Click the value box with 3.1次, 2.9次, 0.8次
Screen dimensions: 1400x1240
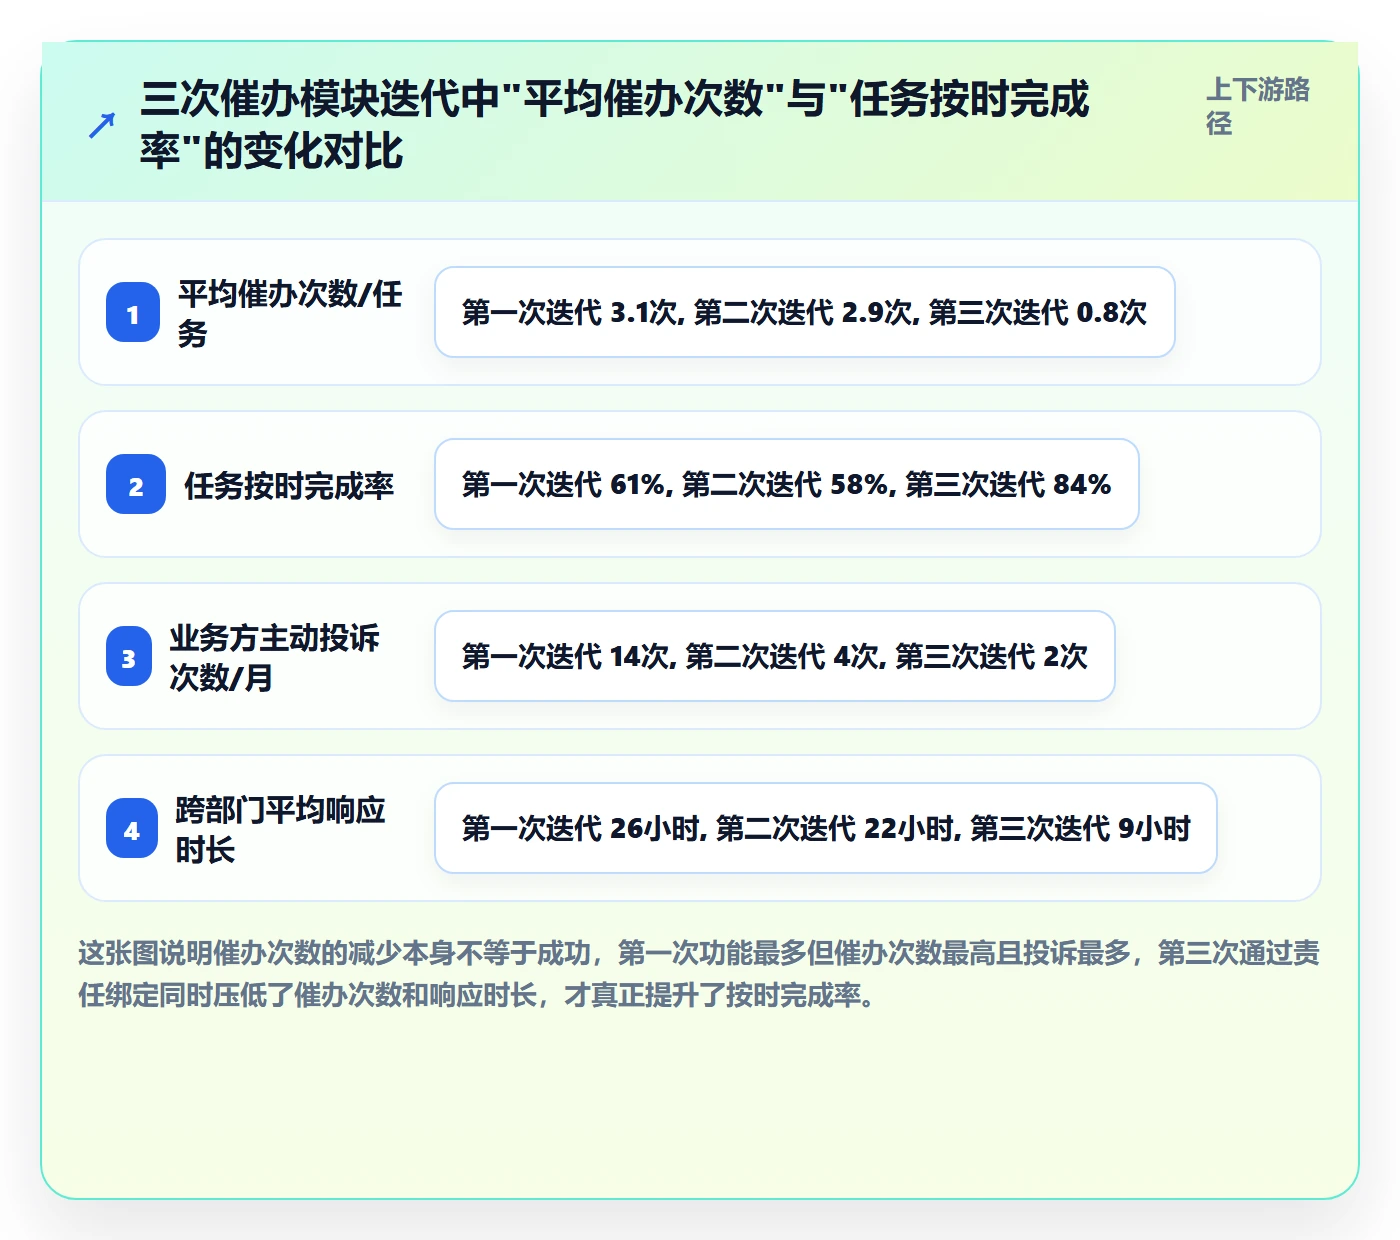[805, 312]
